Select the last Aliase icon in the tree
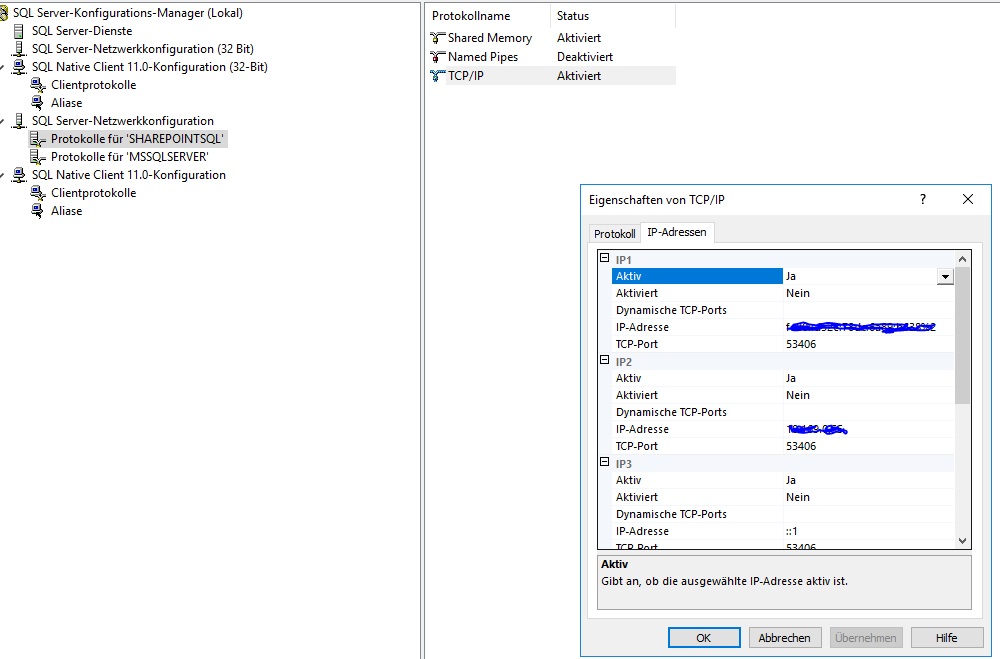This screenshot has height=659, width=1000. coord(38,211)
